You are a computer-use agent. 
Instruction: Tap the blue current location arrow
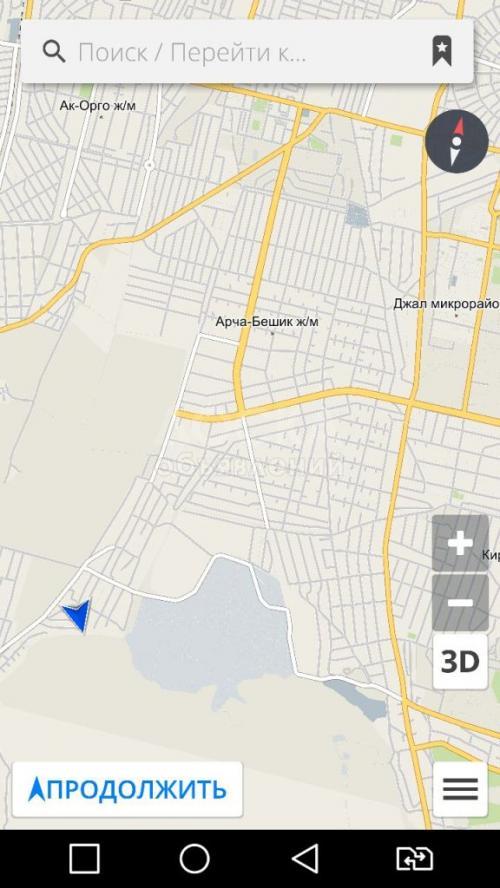pos(78,615)
